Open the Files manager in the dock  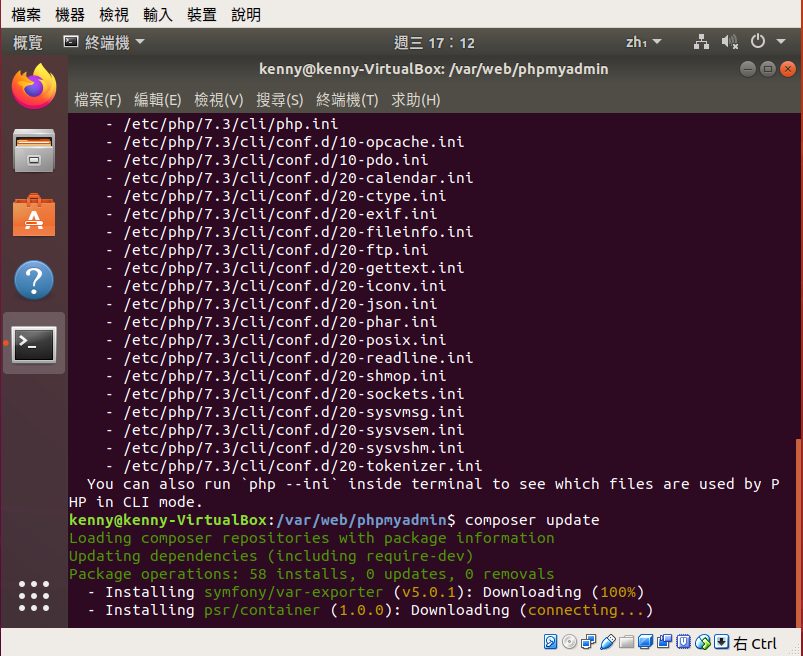pos(34,151)
